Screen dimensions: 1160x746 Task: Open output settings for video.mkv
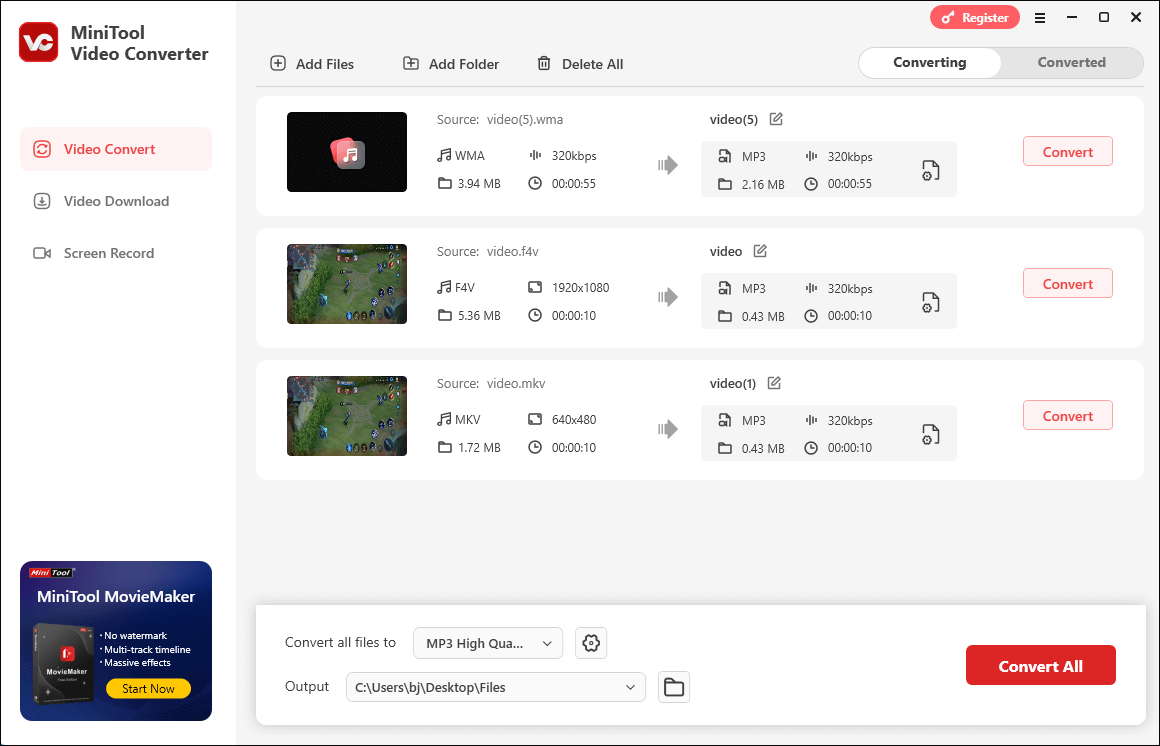pyautogui.click(x=931, y=434)
